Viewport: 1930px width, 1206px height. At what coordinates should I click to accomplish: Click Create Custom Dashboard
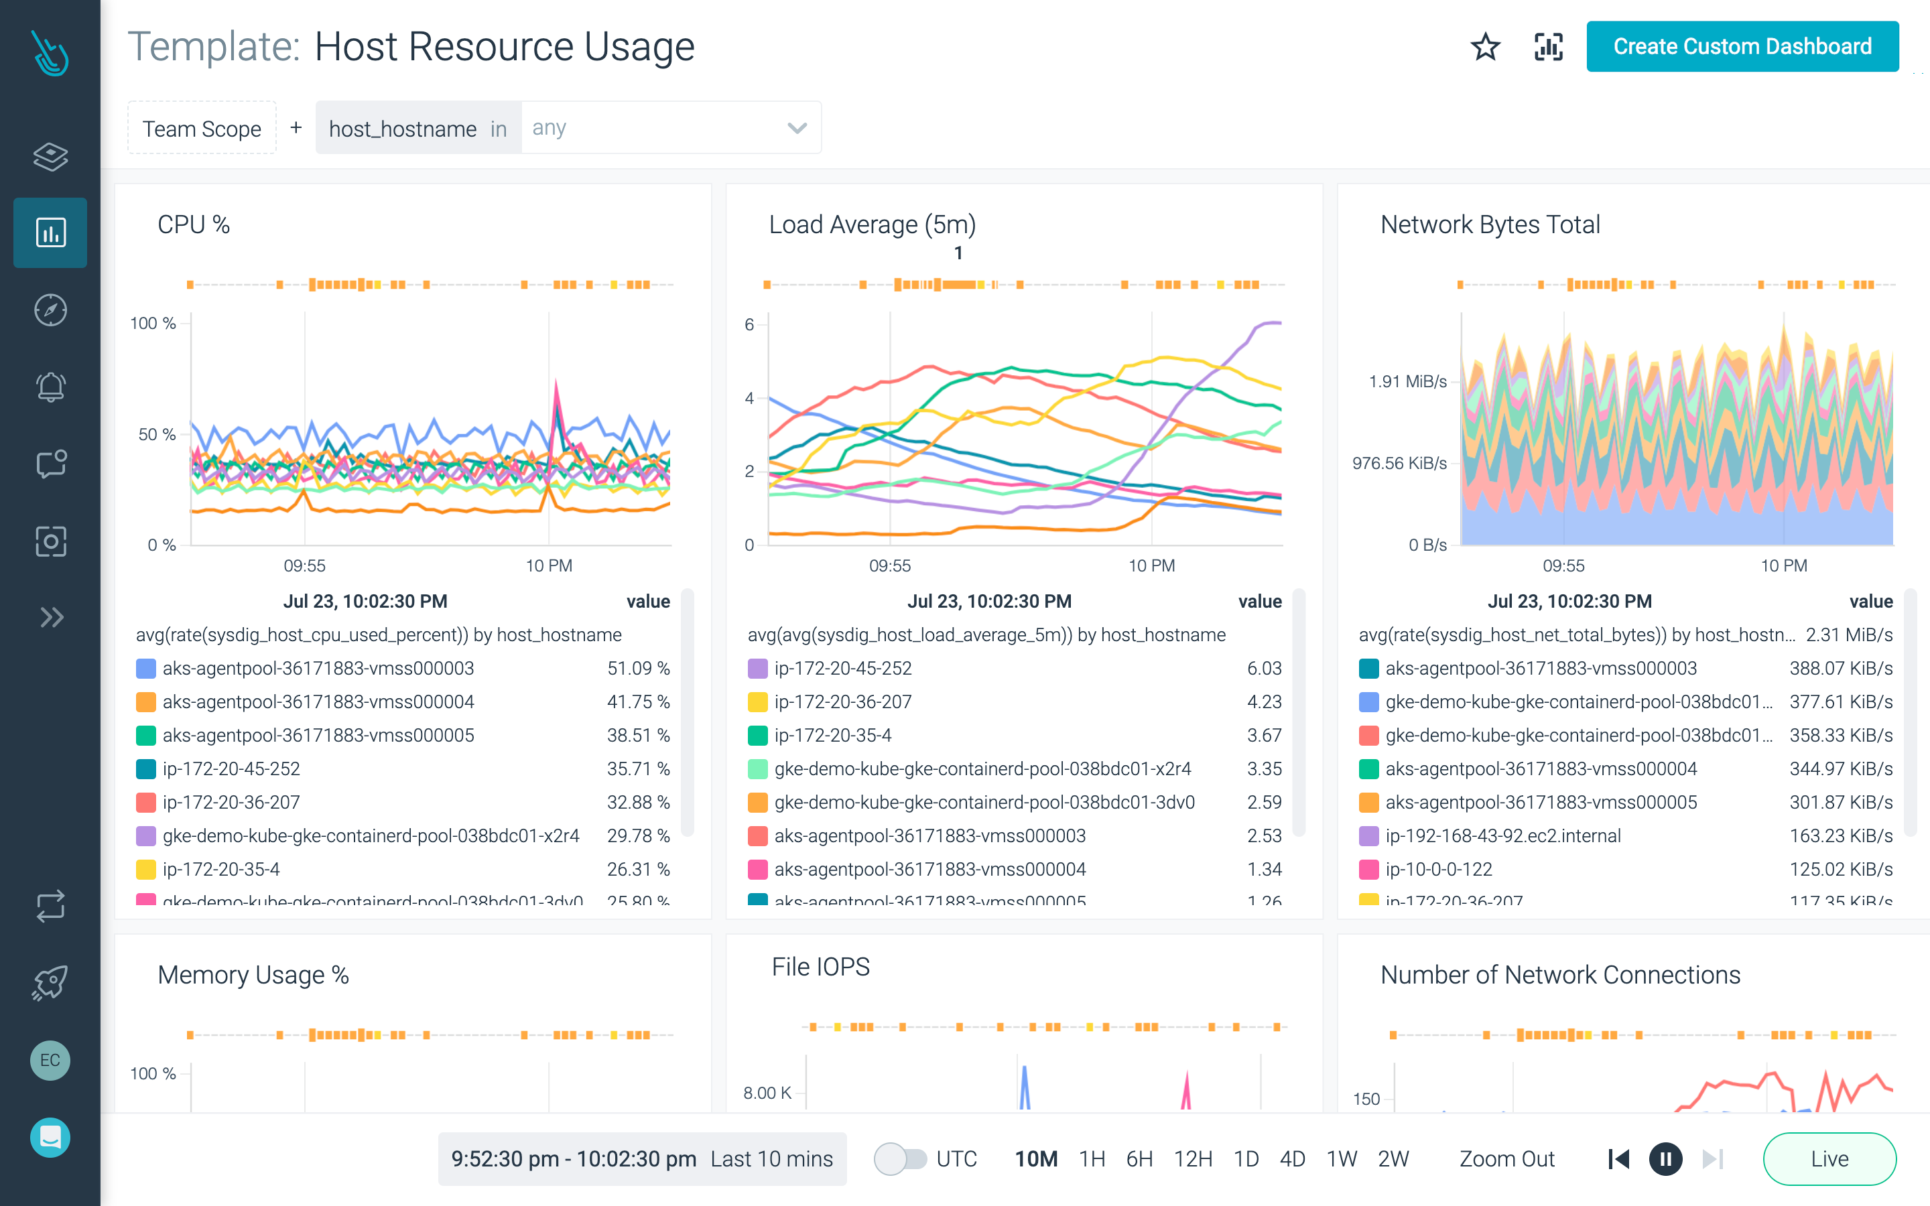point(1742,46)
